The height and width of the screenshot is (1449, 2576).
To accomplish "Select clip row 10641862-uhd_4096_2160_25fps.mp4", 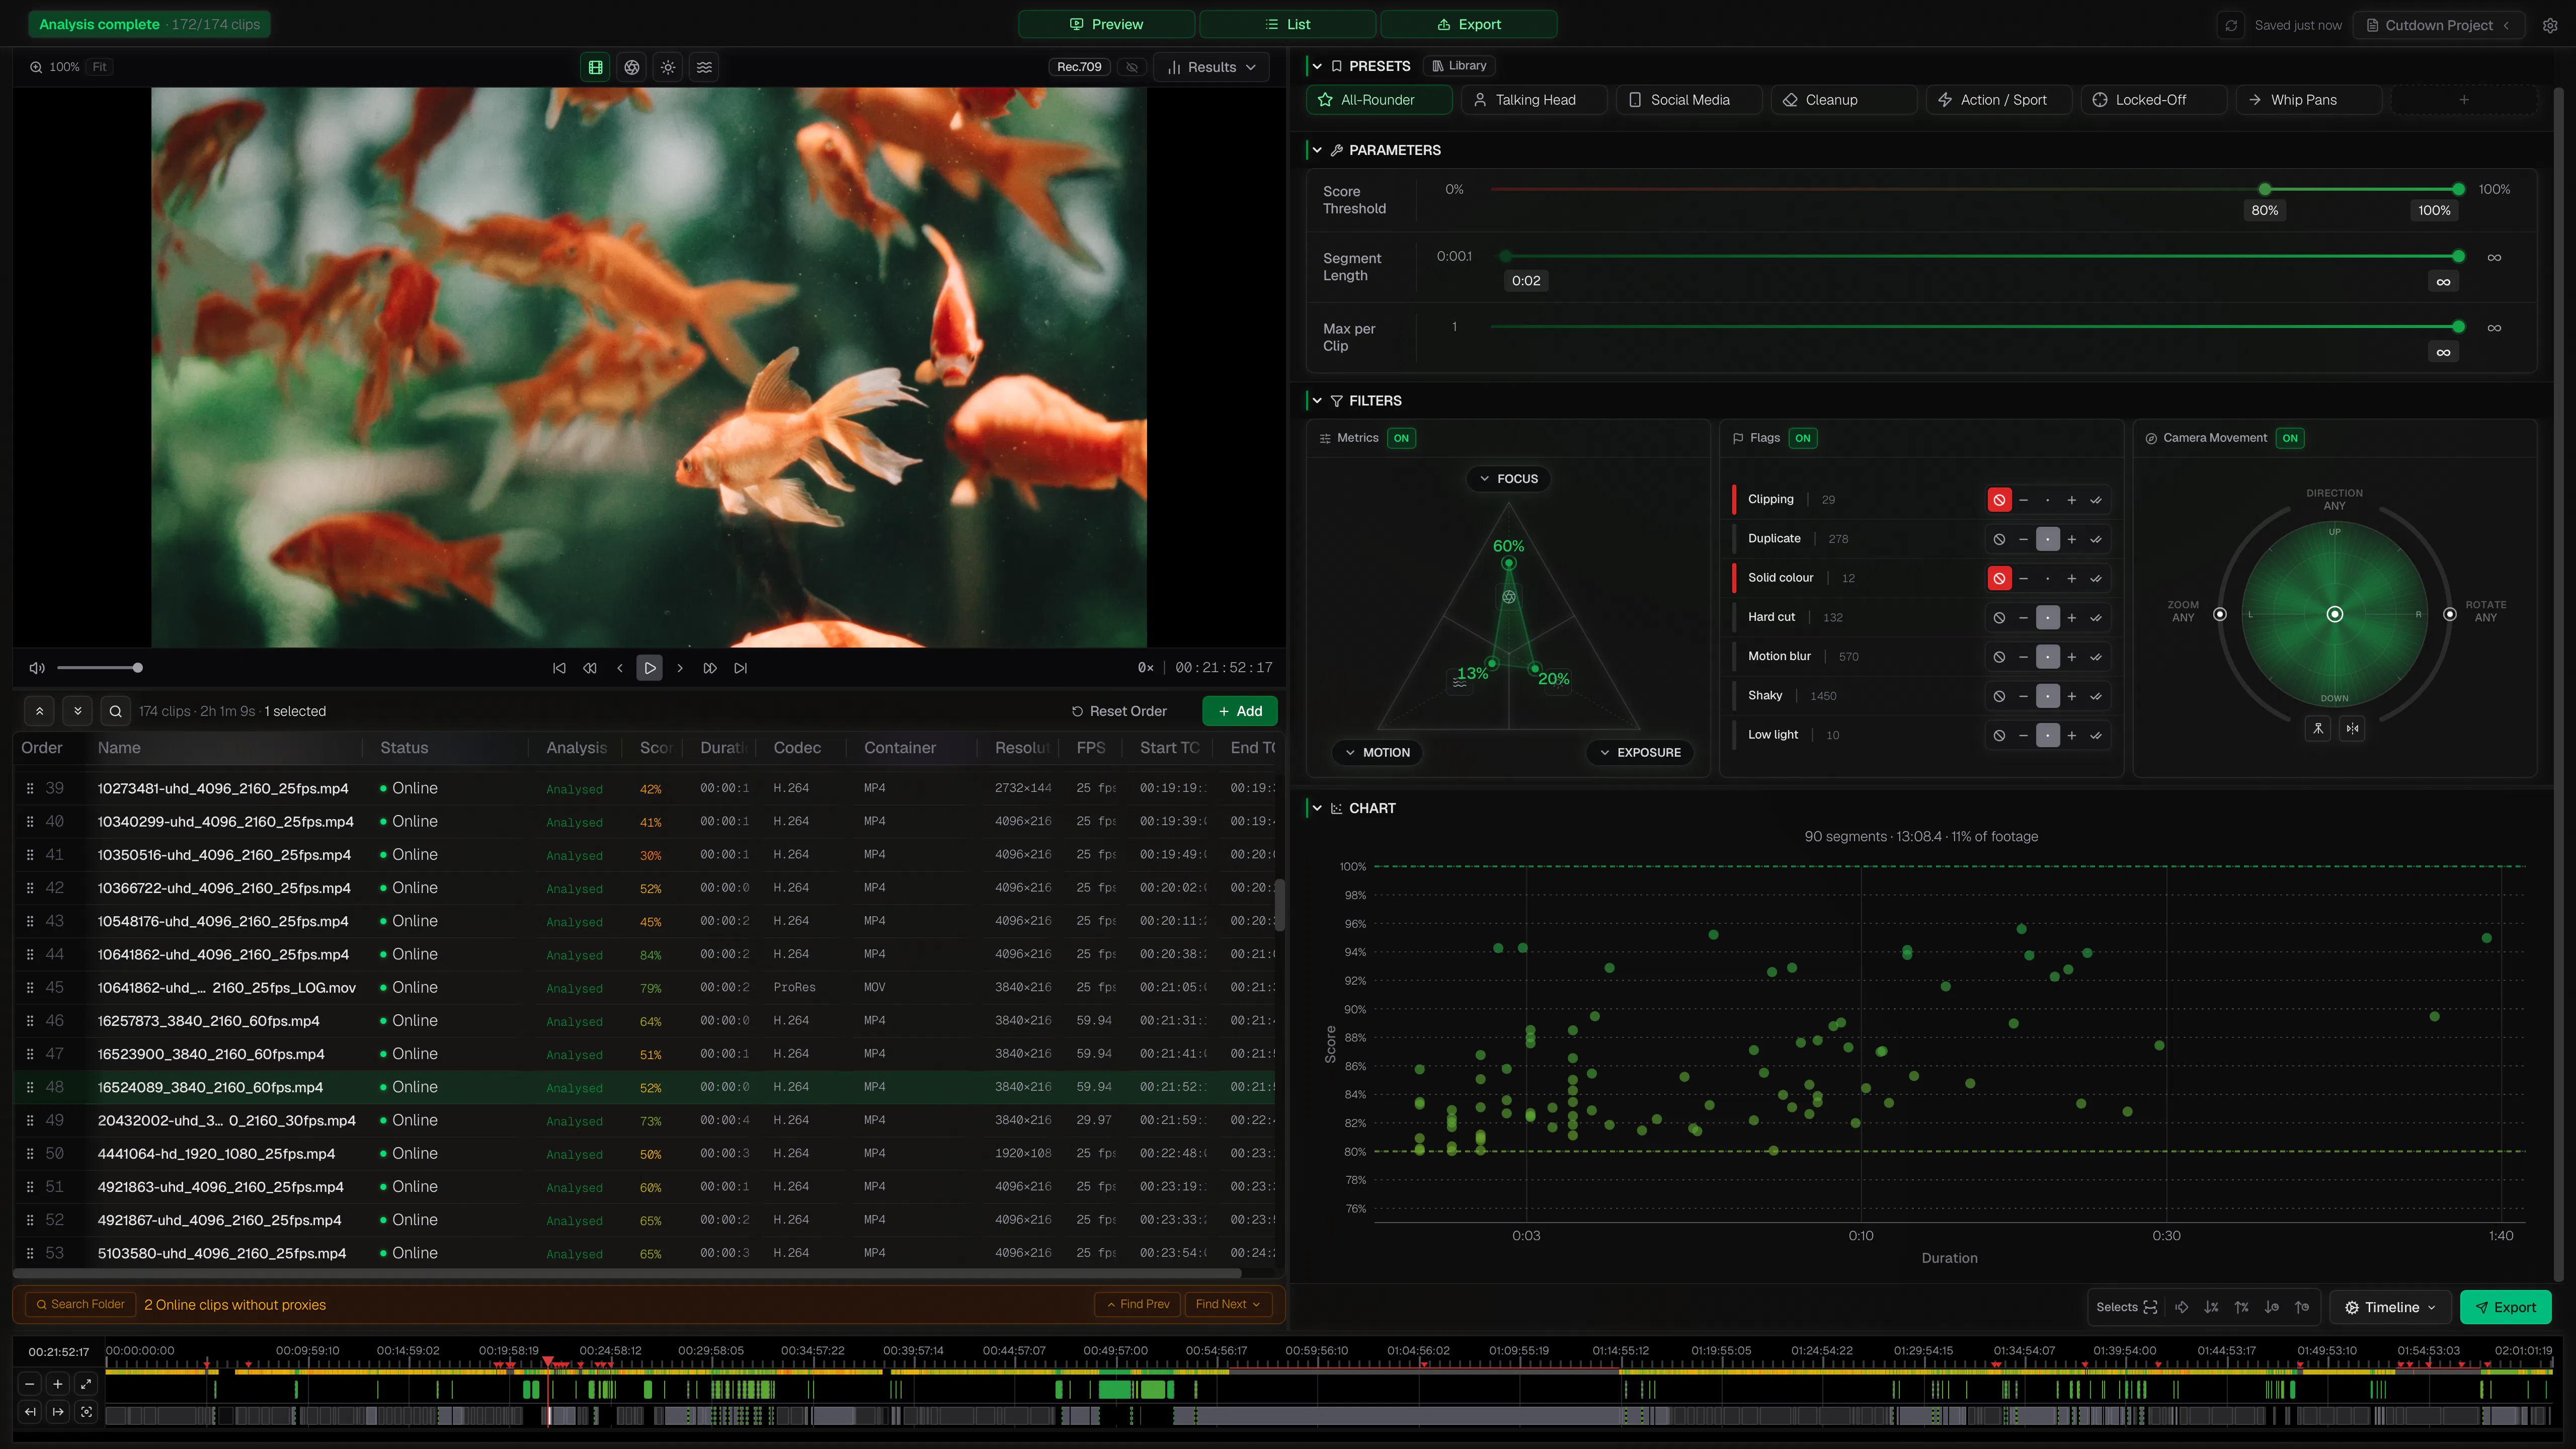I will [644, 955].
